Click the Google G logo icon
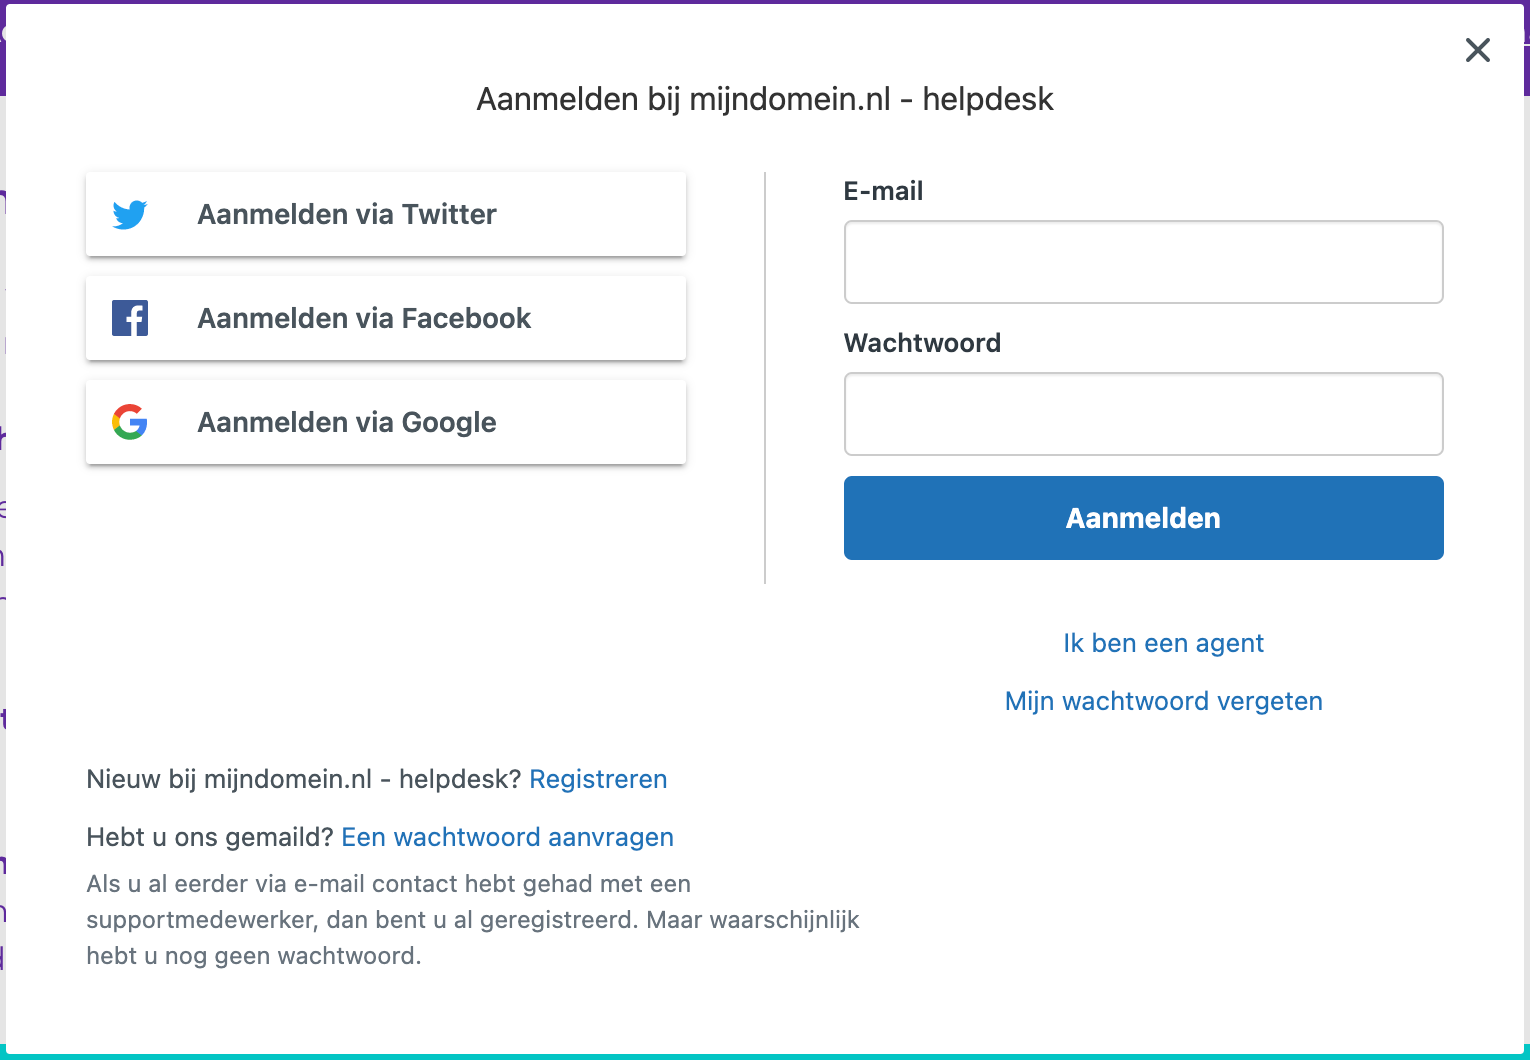This screenshot has height=1060, width=1530. pyautogui.click(x=130, y=422)
